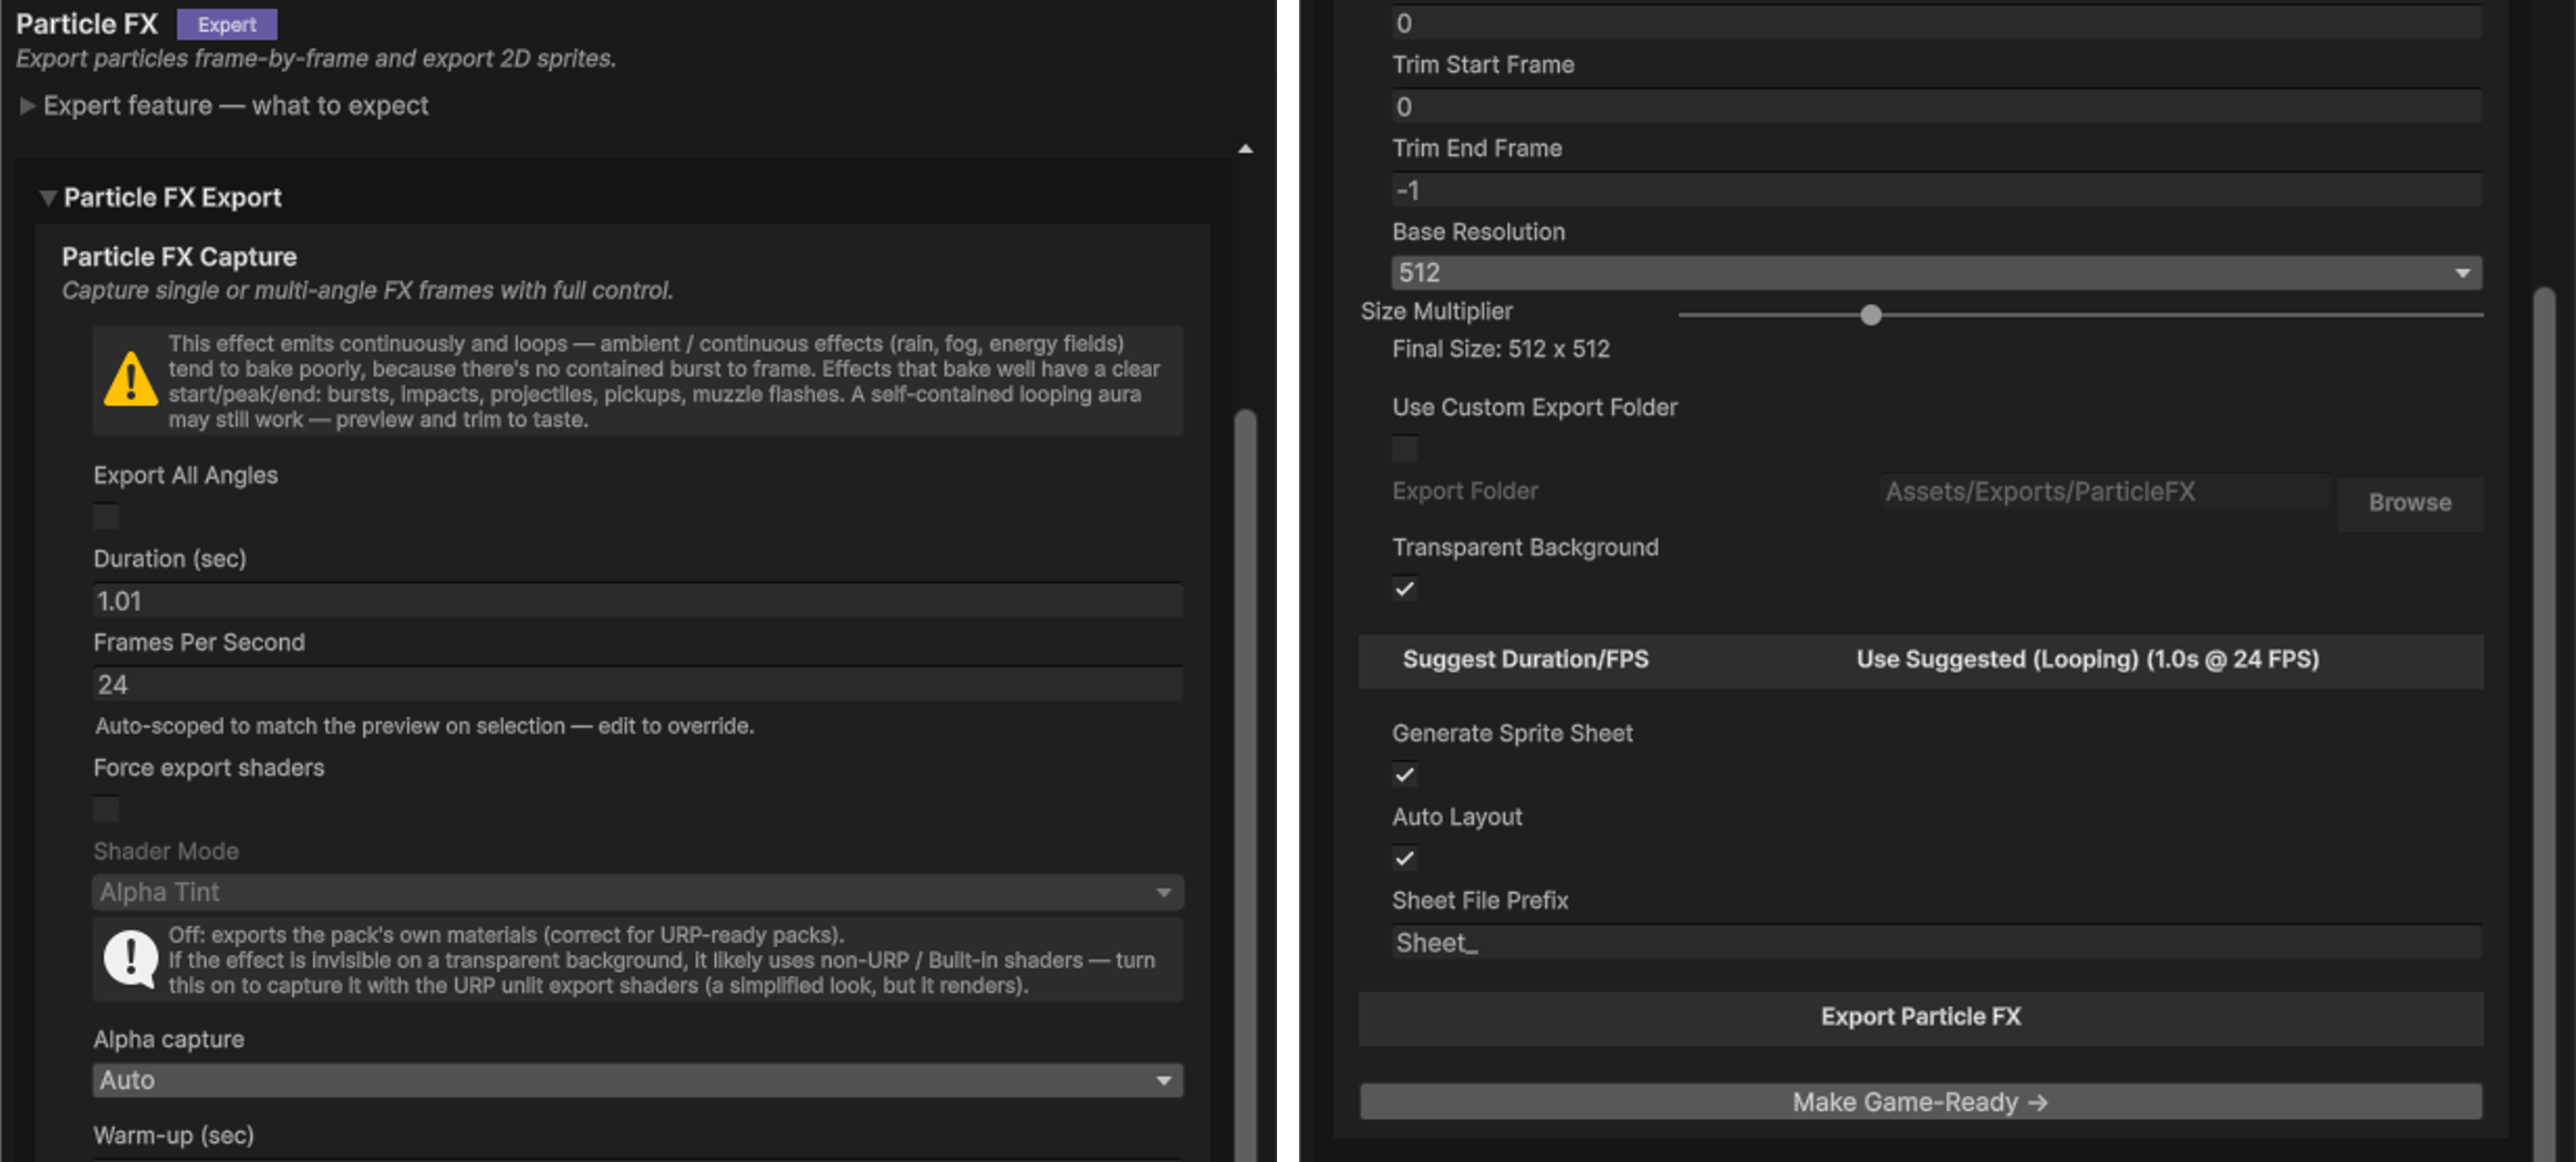
Task: Open the Shader Mode Alpha Tint dropdown
Action: pos(638,892)
